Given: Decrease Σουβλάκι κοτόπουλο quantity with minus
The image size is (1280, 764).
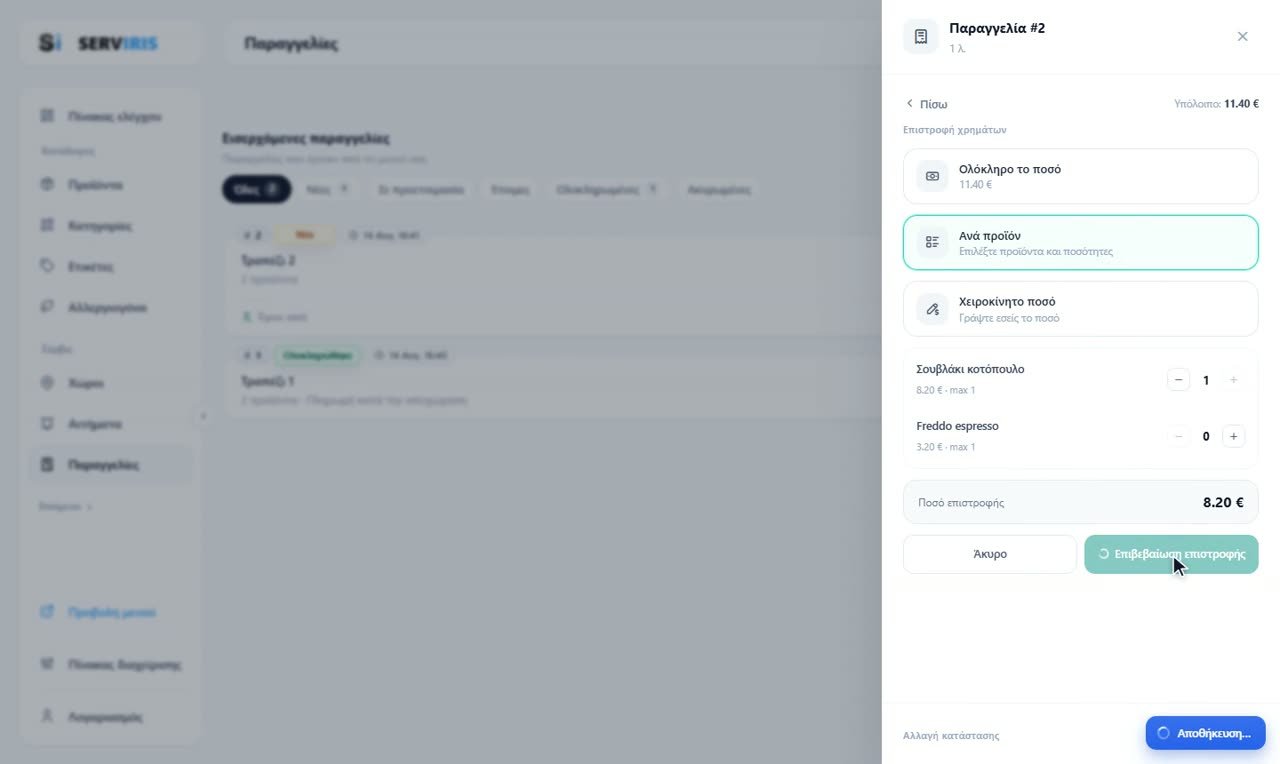Looking at the screenshot, I should point(1178,380).
